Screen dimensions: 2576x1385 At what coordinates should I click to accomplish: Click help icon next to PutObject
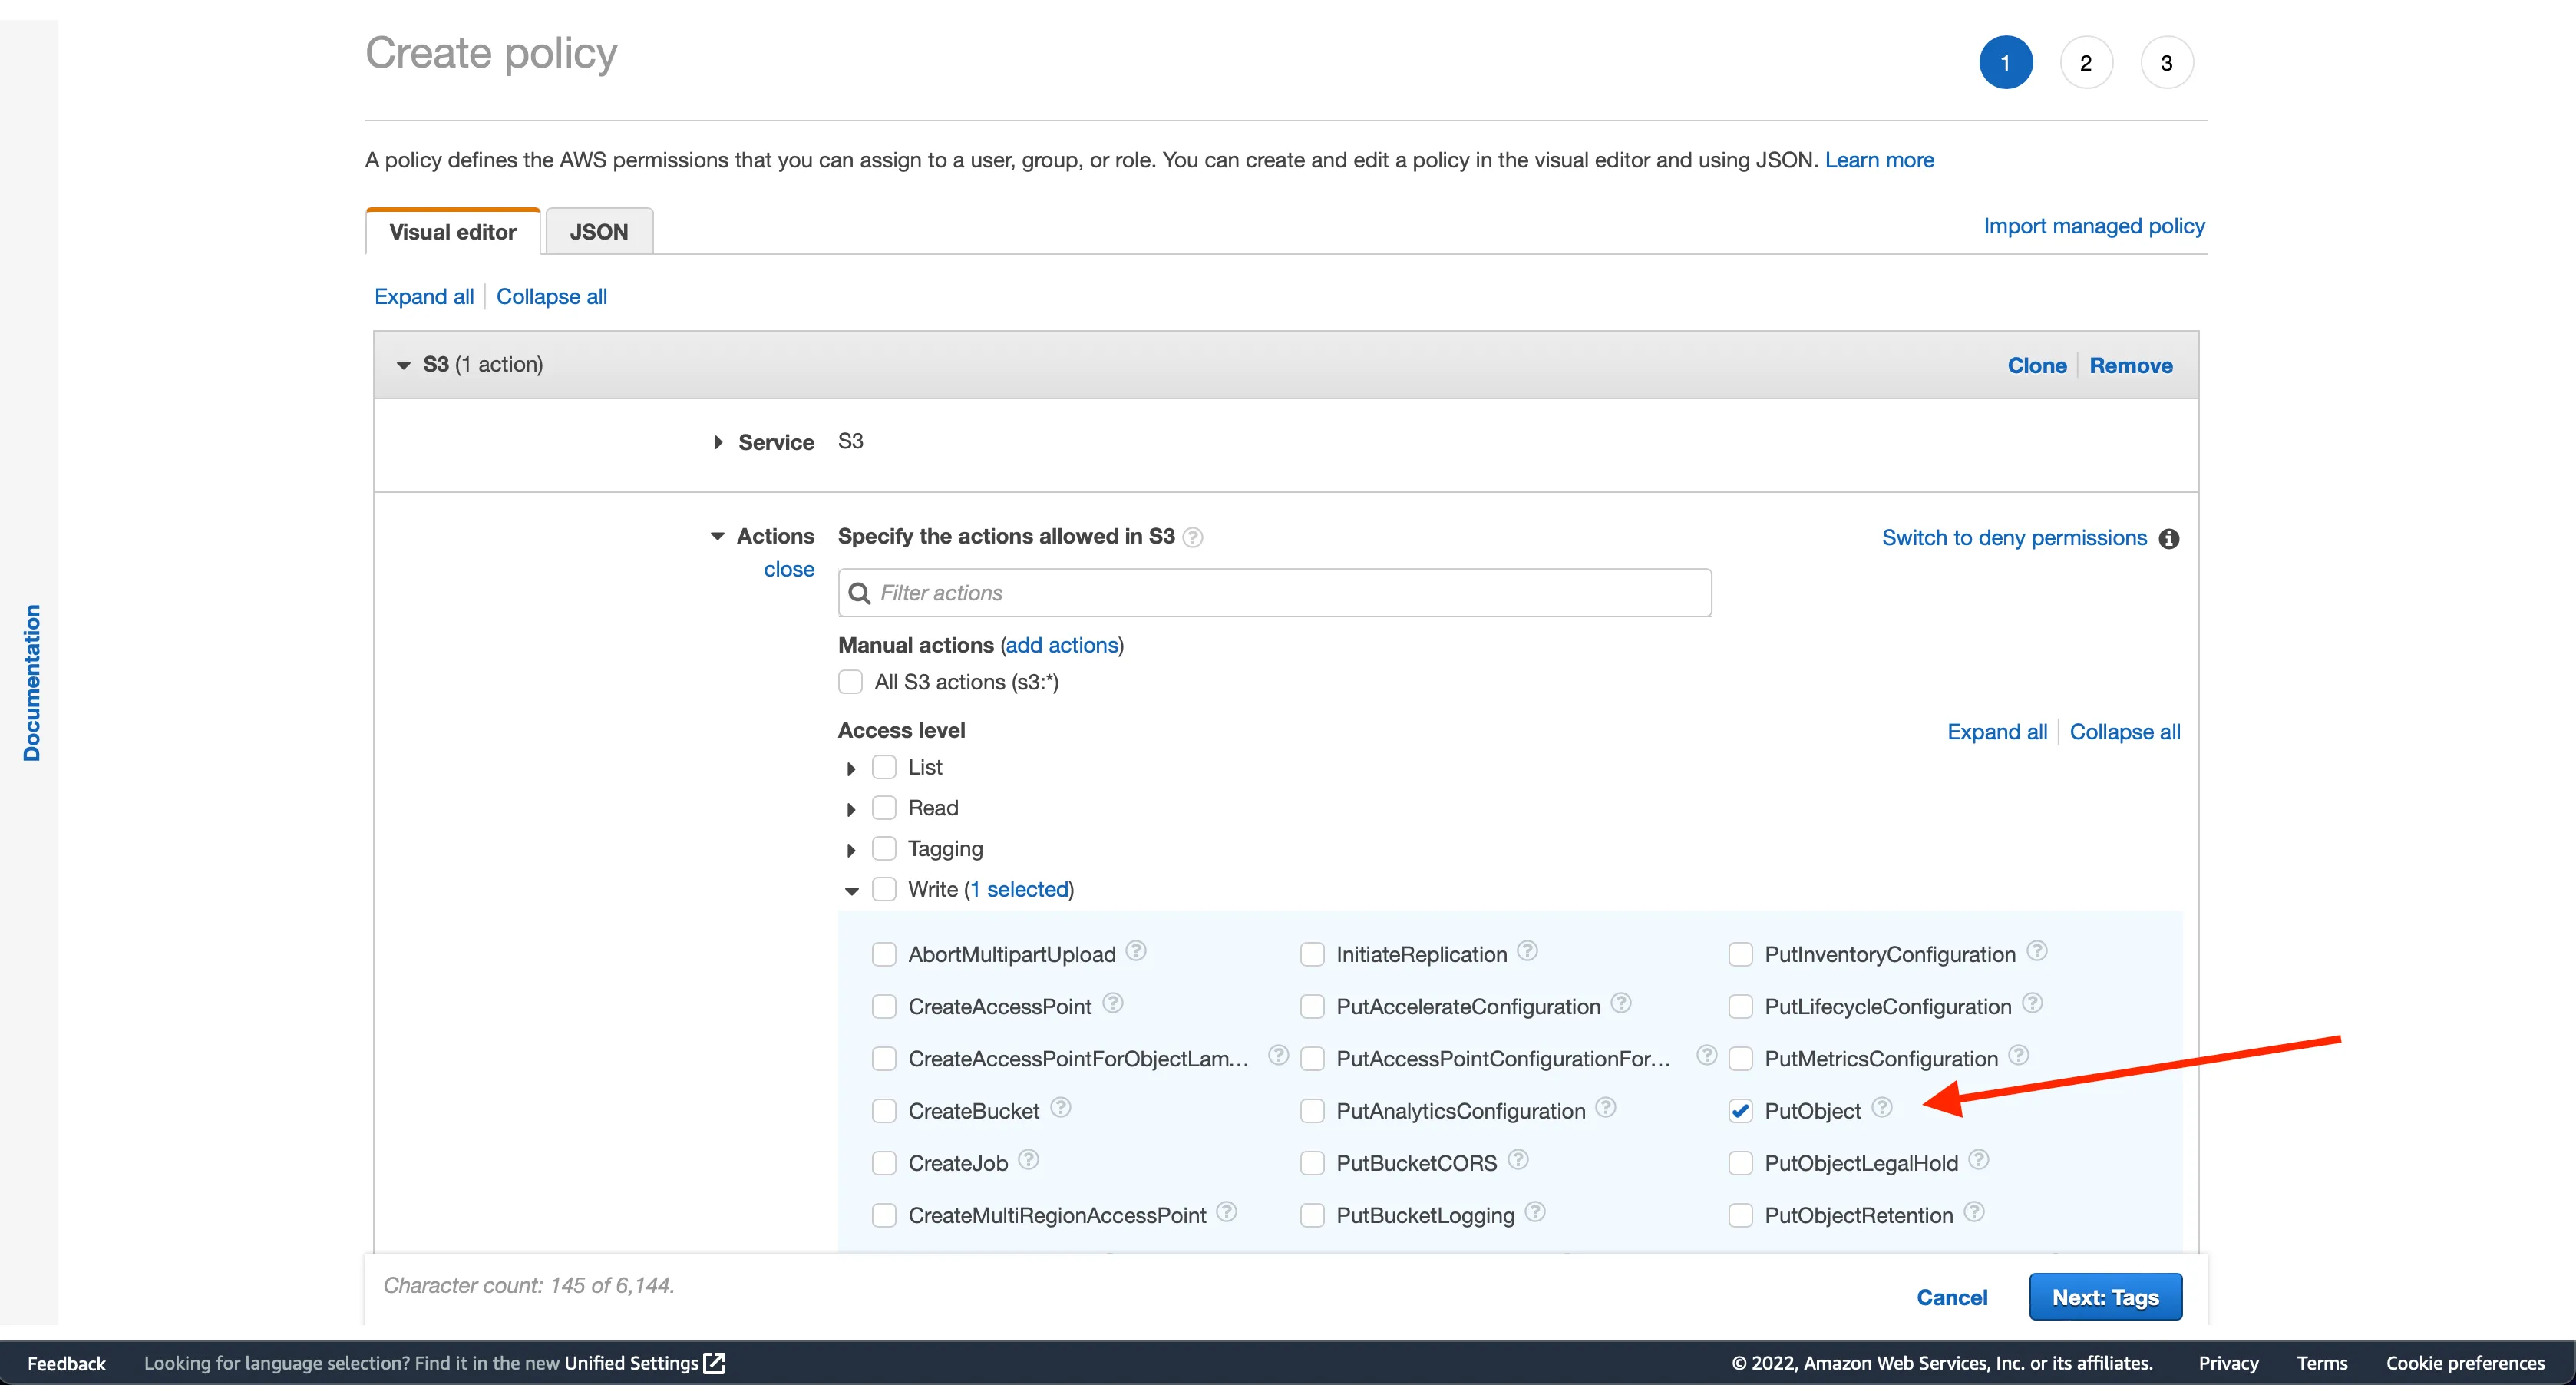(x=1881, y=1107)
